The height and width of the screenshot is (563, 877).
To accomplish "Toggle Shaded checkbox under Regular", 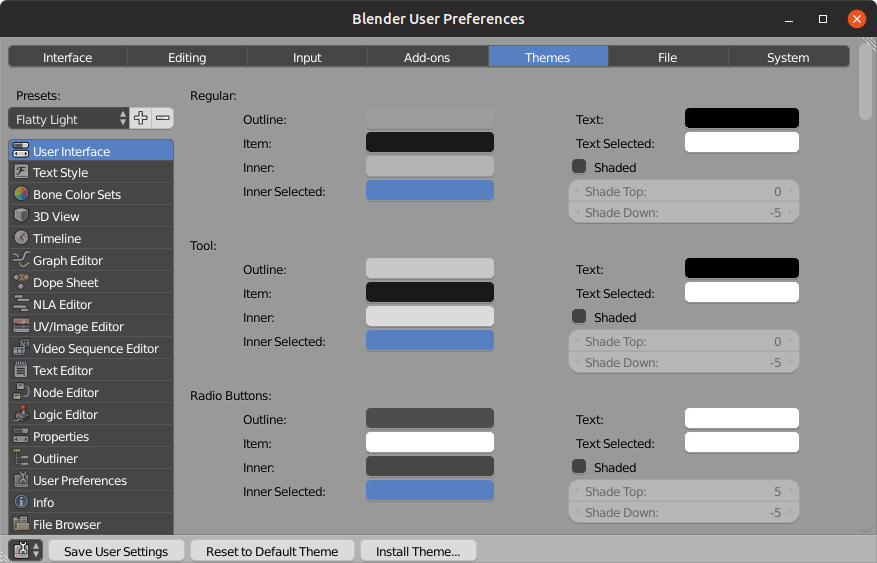I will tap(579, 167).
